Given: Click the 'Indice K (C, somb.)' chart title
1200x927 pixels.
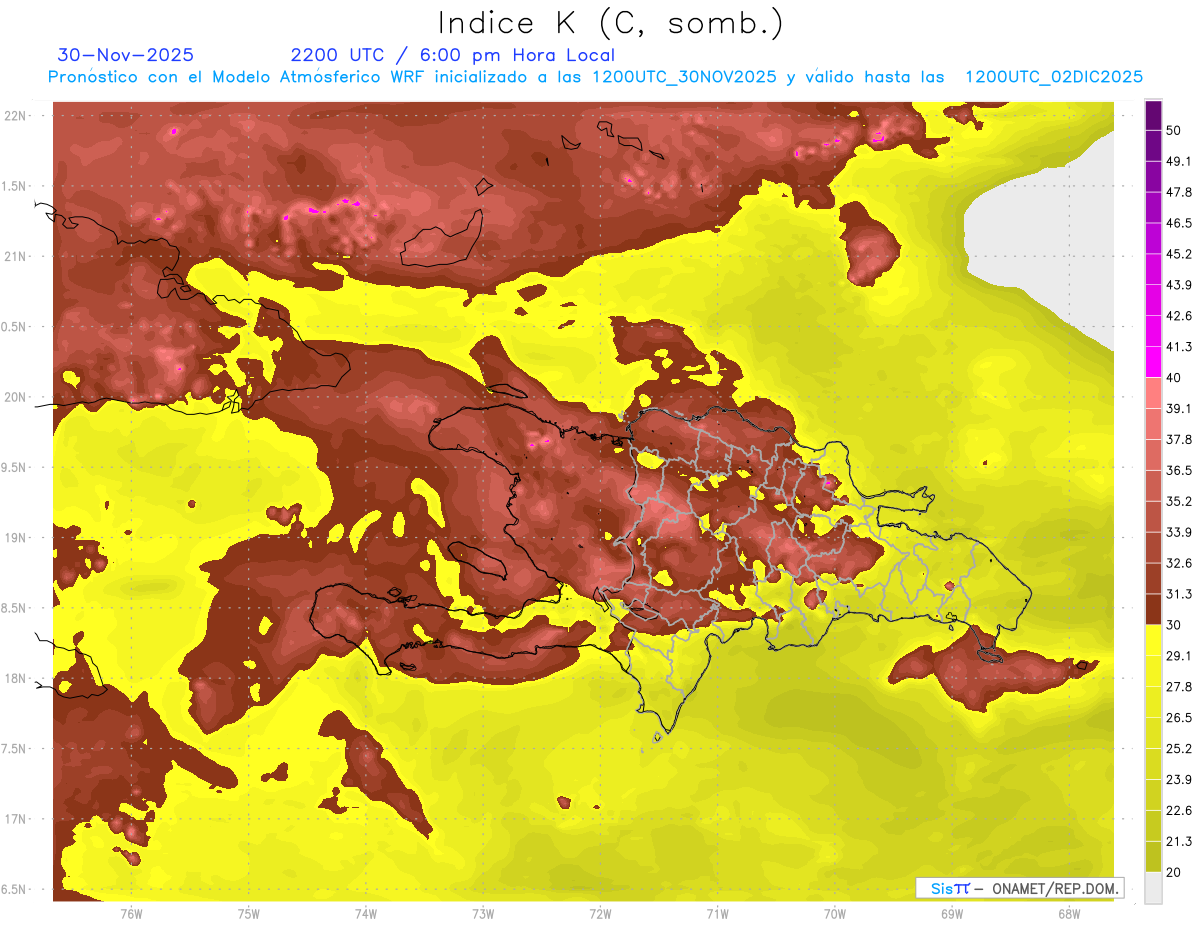Looking at the screenshot, I should [x=611, y=23].
